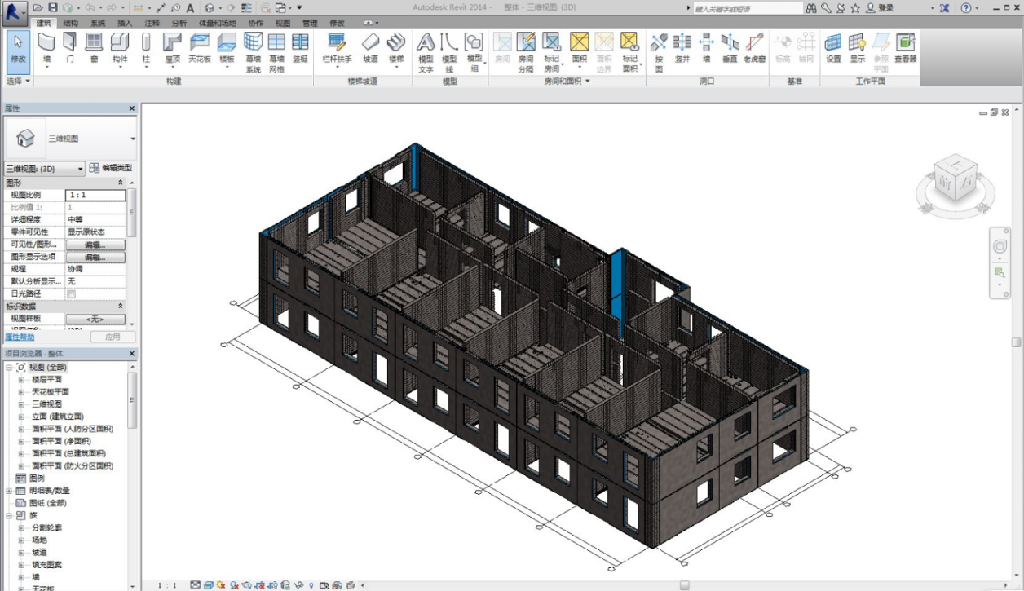Image resolution: width=1024 pixels, height=591 pixels.
Task: Open the Select (选择) panel dropdown
Action: pyautogui.click(x=18, y=81)
